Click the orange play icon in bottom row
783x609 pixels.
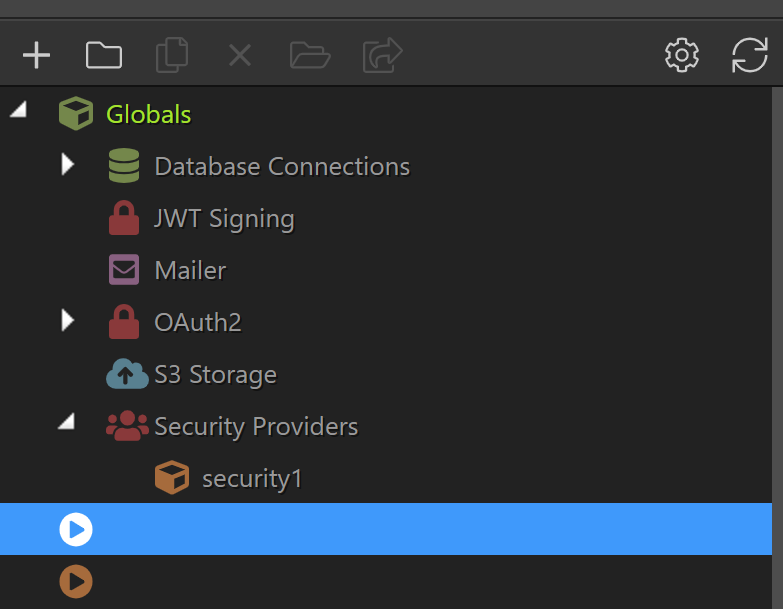tap(76, 582)
